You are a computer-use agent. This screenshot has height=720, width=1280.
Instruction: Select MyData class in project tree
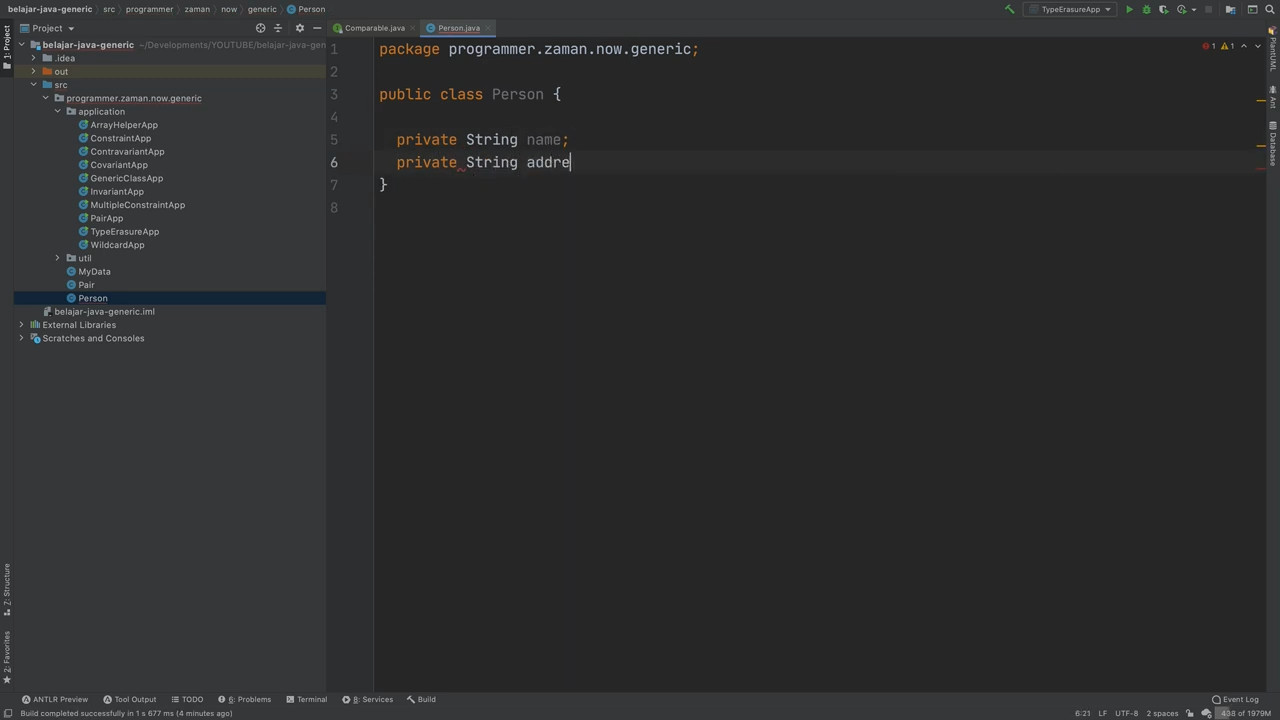pyautogui.click(x=94, y=271)
